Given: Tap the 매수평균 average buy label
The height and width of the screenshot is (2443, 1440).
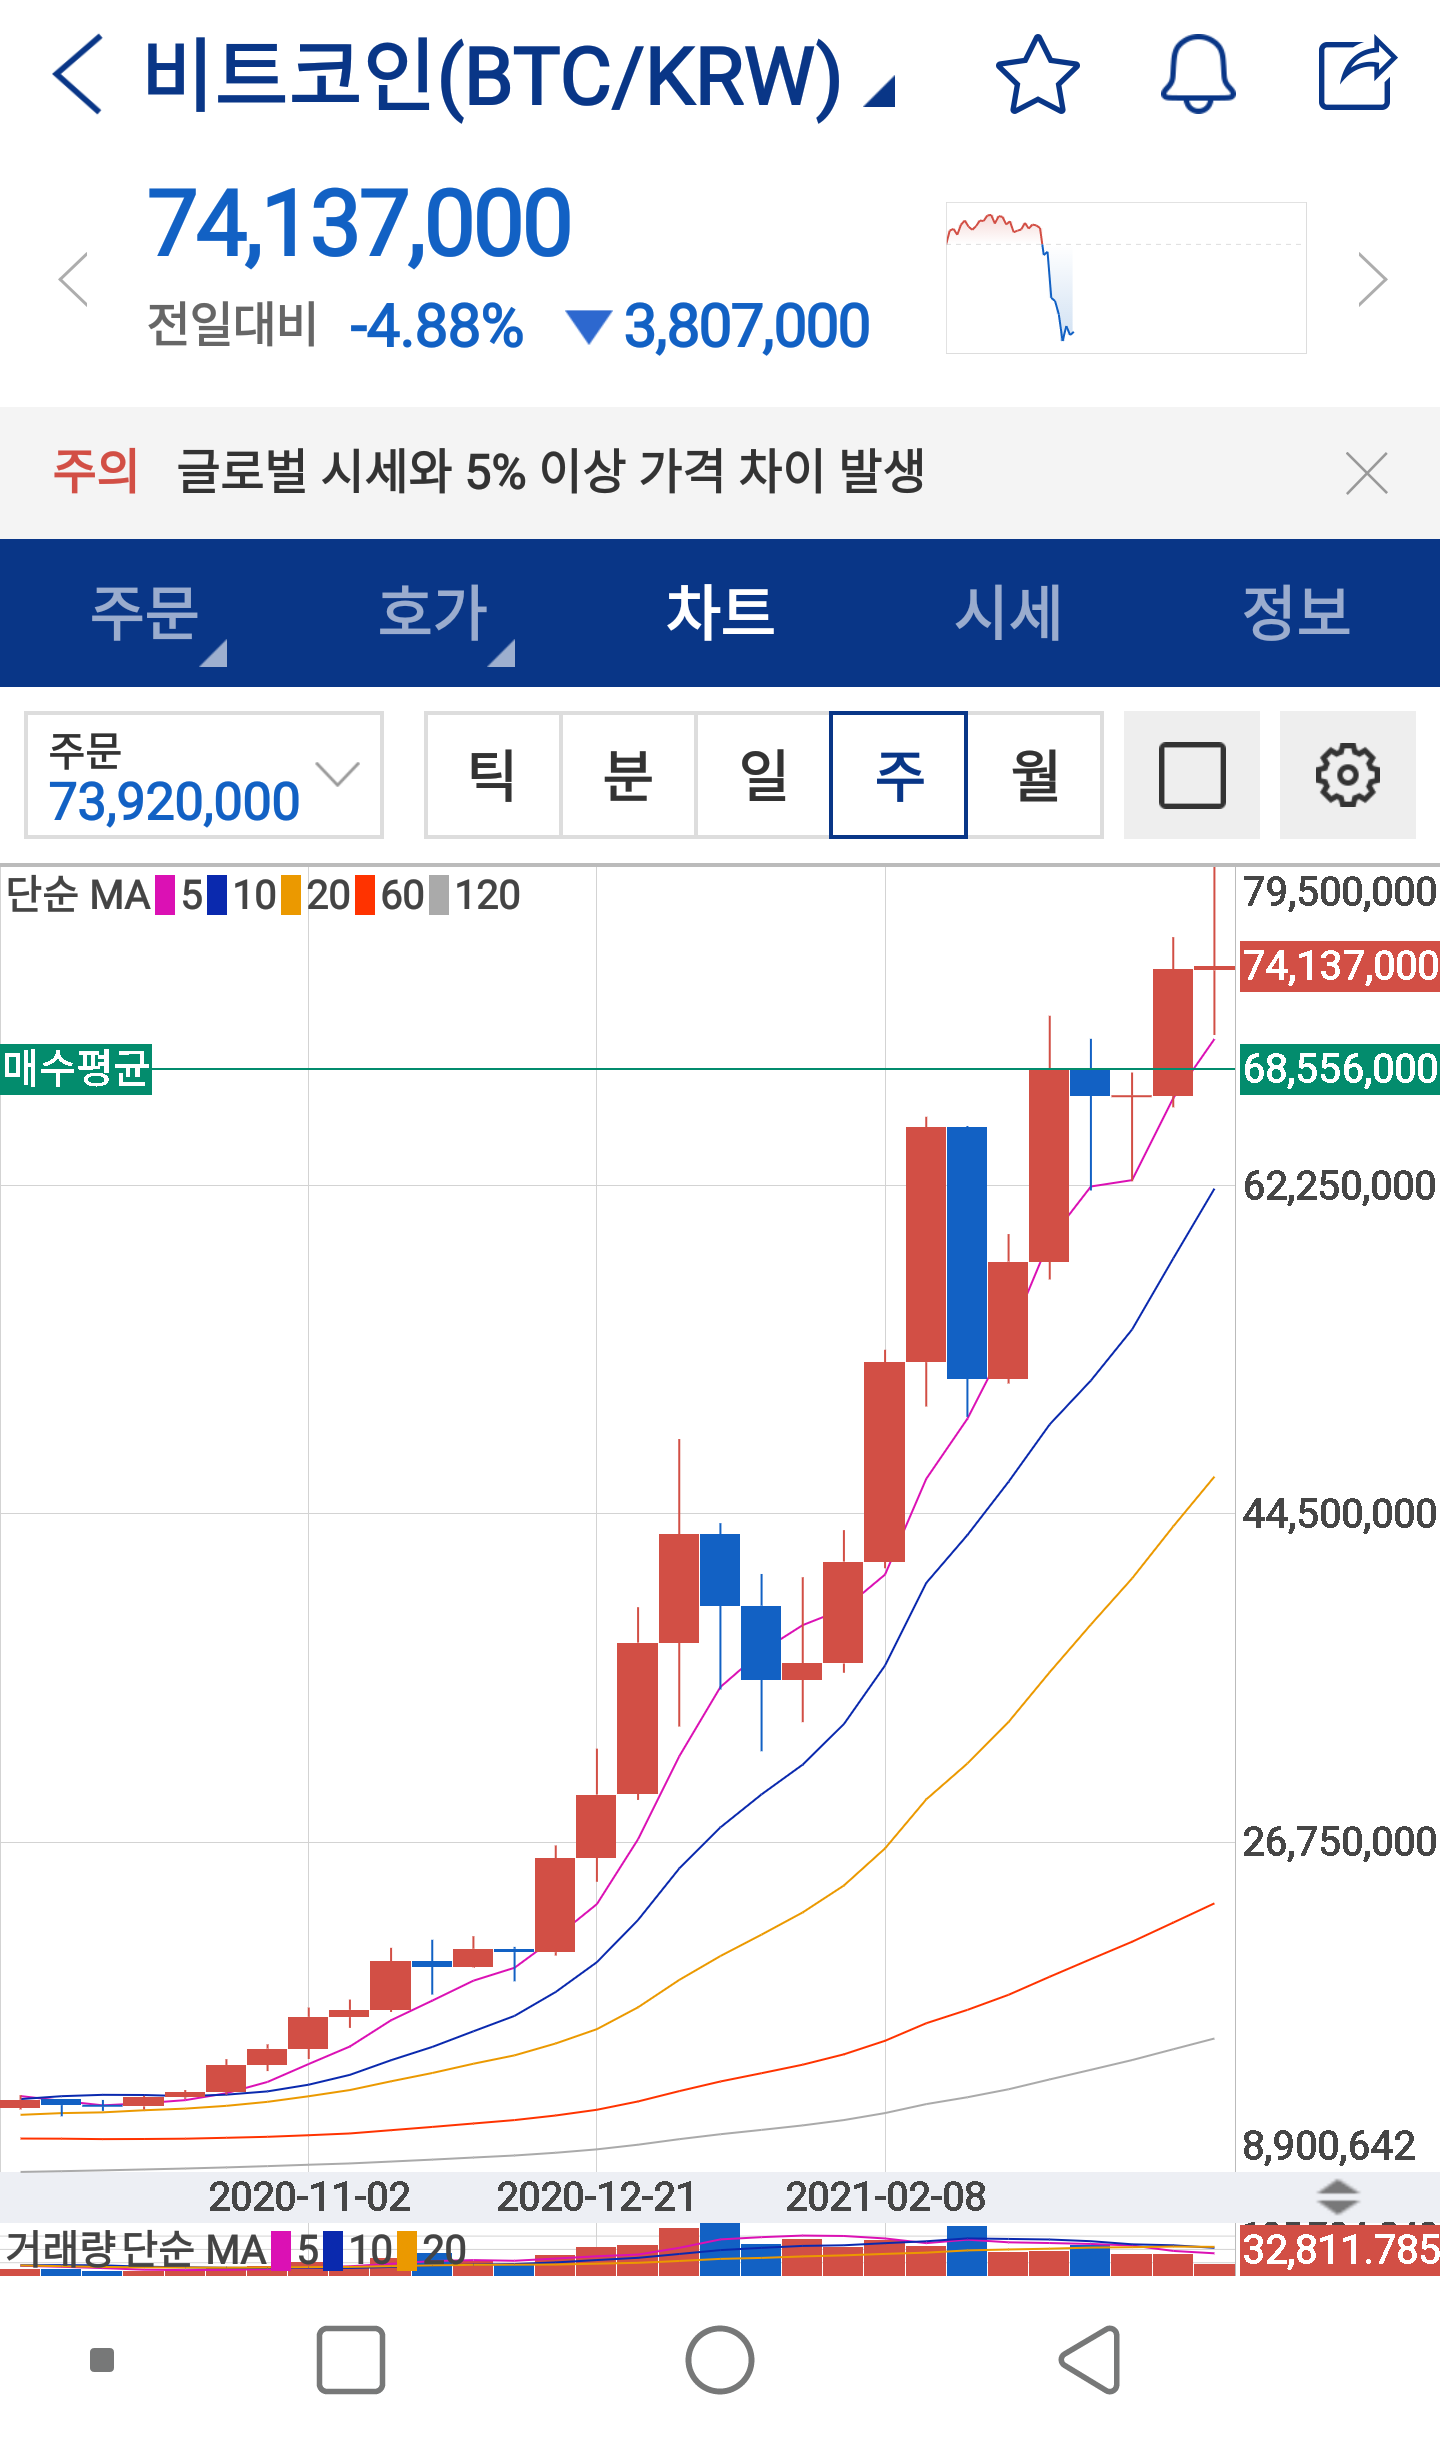Looking at the screenshot, I should (76, 1069).
